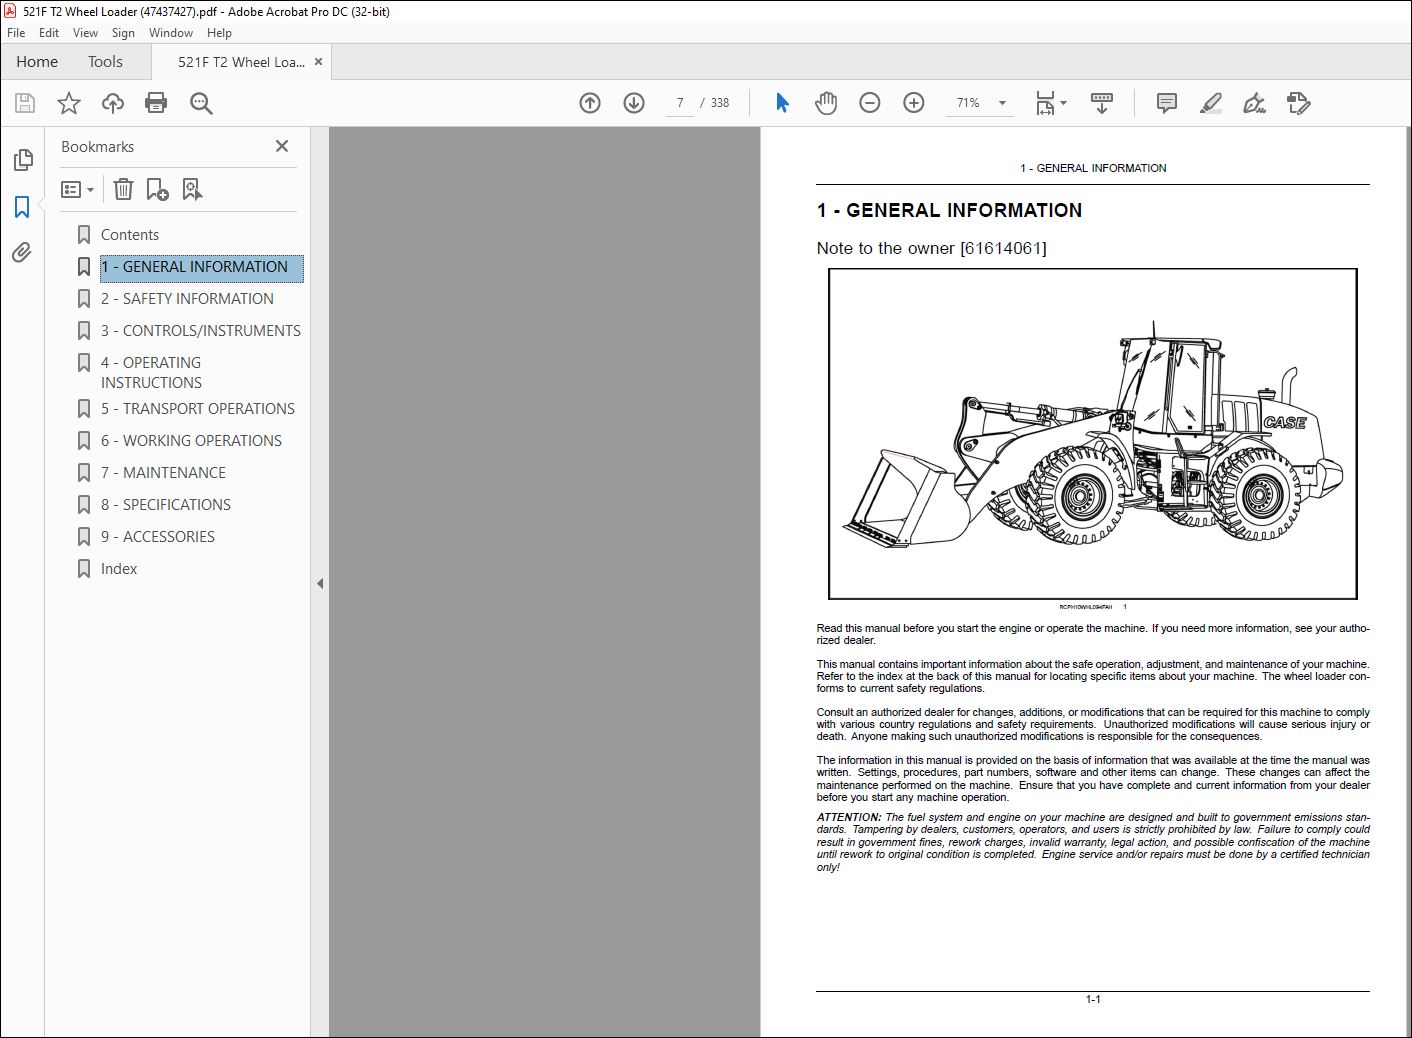Open the Window menu
The height and width of the screenshot is (1038, 1412).
(x=171, y=33)
